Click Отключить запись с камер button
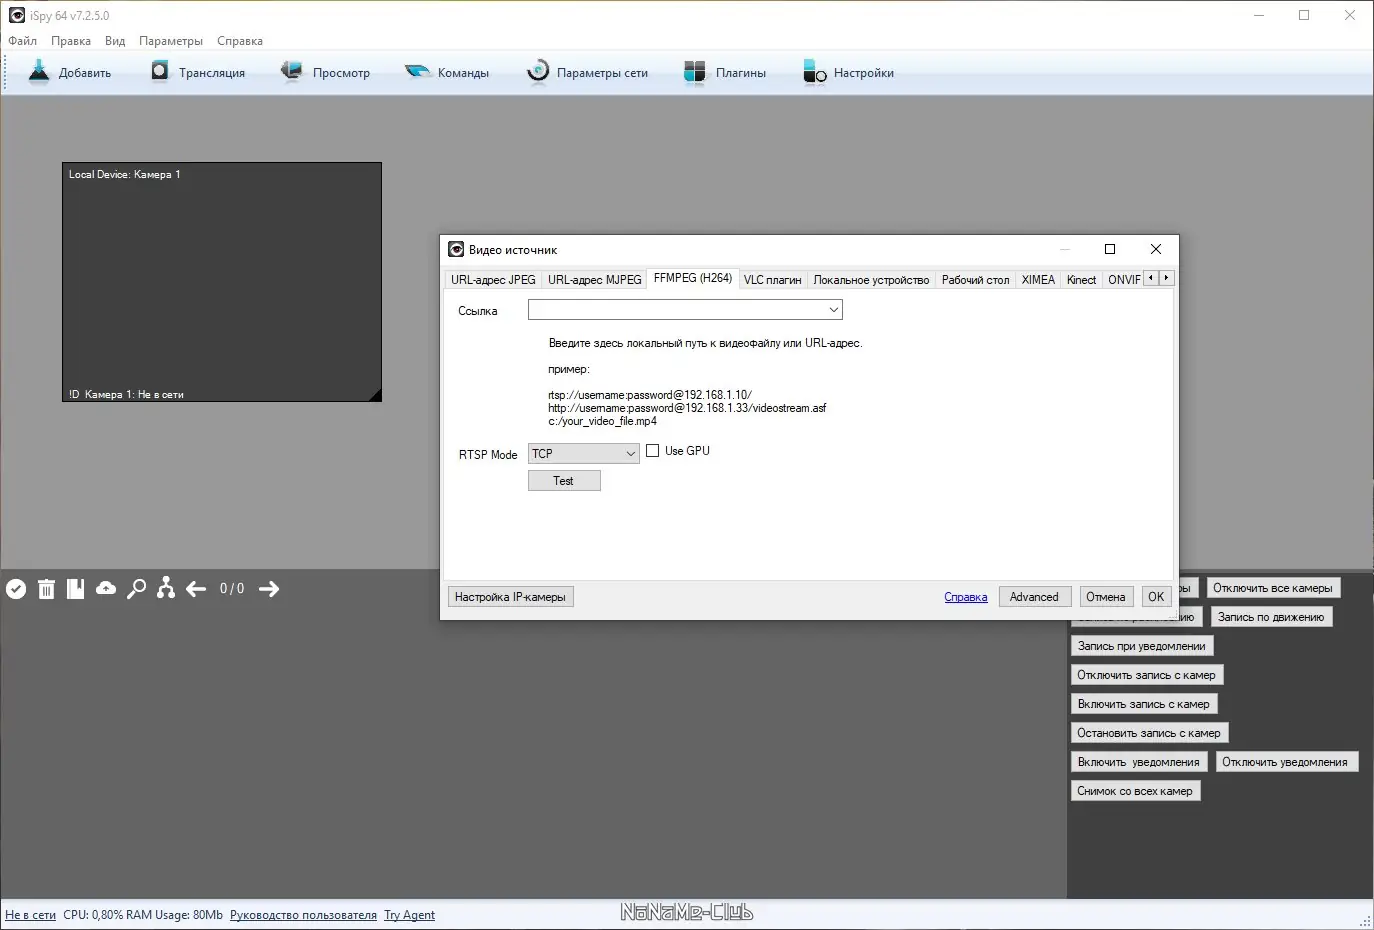Image resolution: width=1374 pixels, height=930 pixels. pos(1147,675)
